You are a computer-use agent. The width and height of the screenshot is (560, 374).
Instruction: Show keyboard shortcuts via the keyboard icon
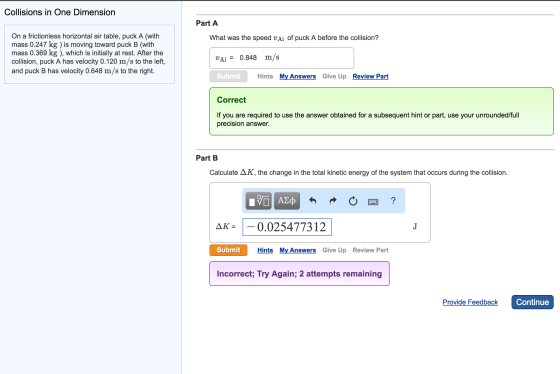coord(373,202)
